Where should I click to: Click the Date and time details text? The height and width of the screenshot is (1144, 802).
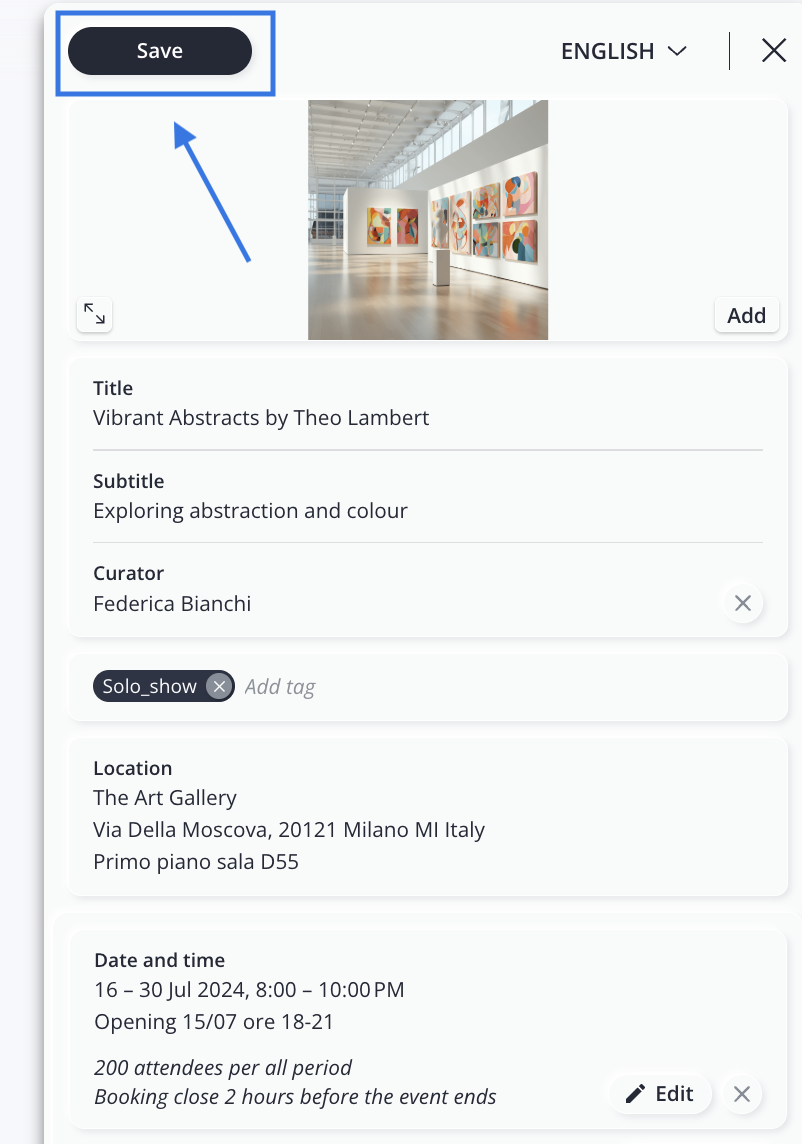[249, 990]
